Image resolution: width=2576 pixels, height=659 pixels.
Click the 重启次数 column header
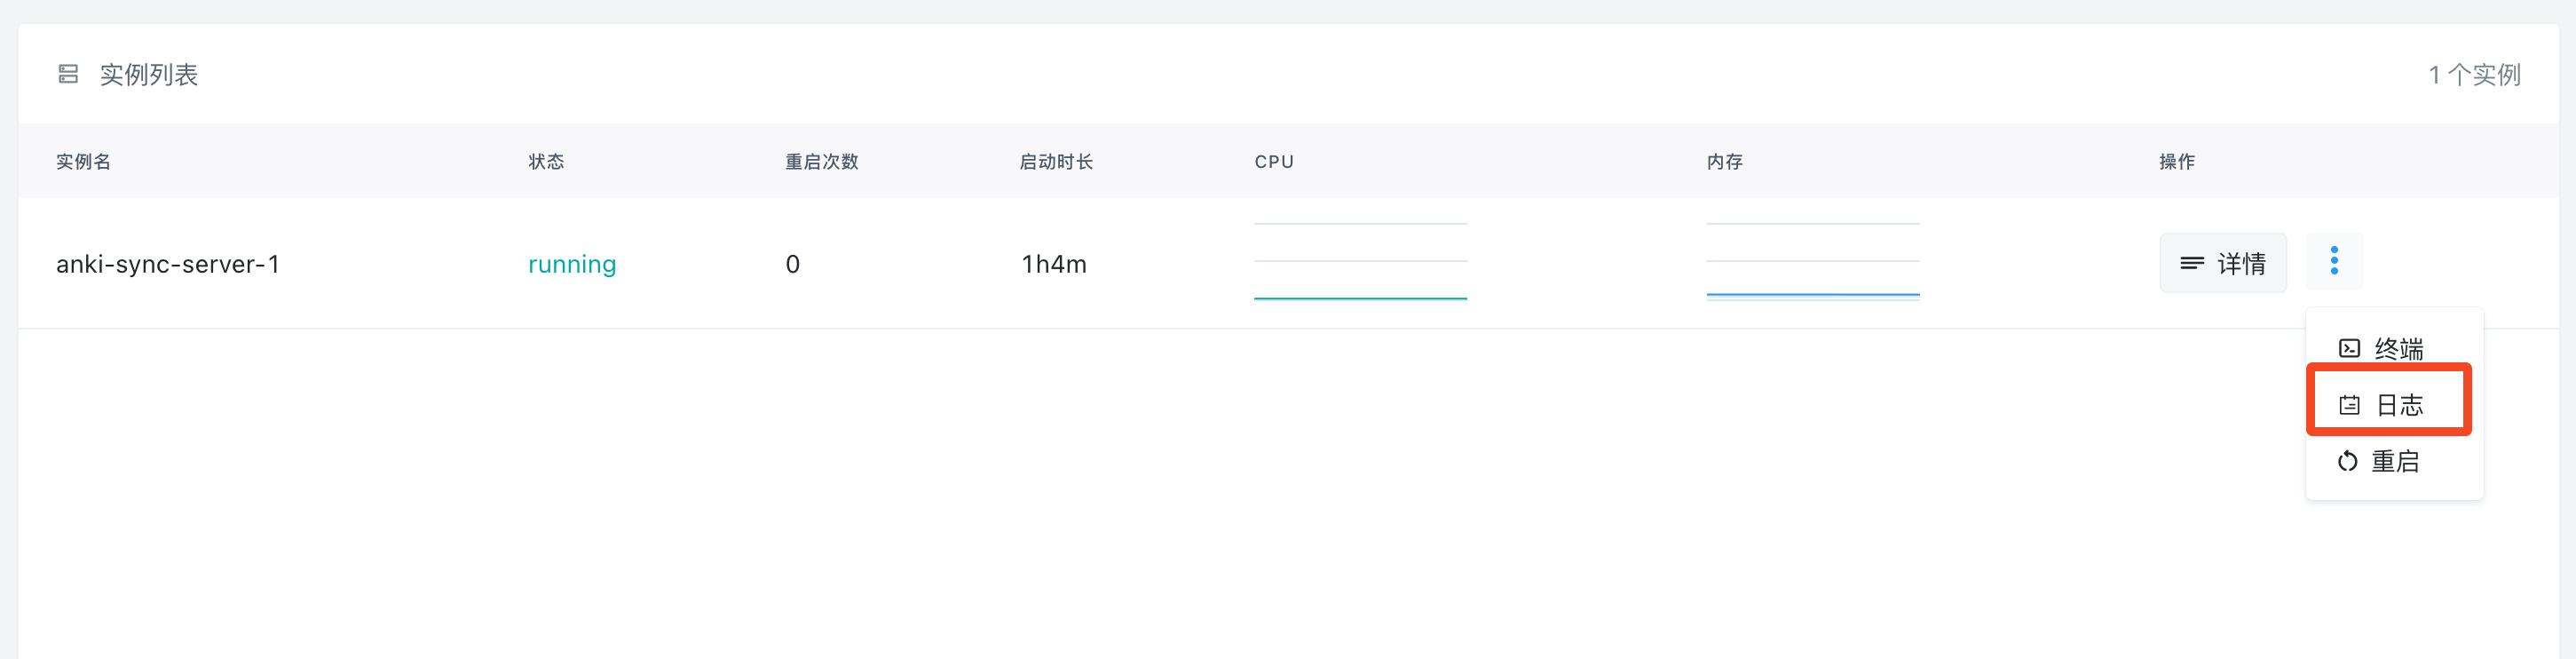821,162
